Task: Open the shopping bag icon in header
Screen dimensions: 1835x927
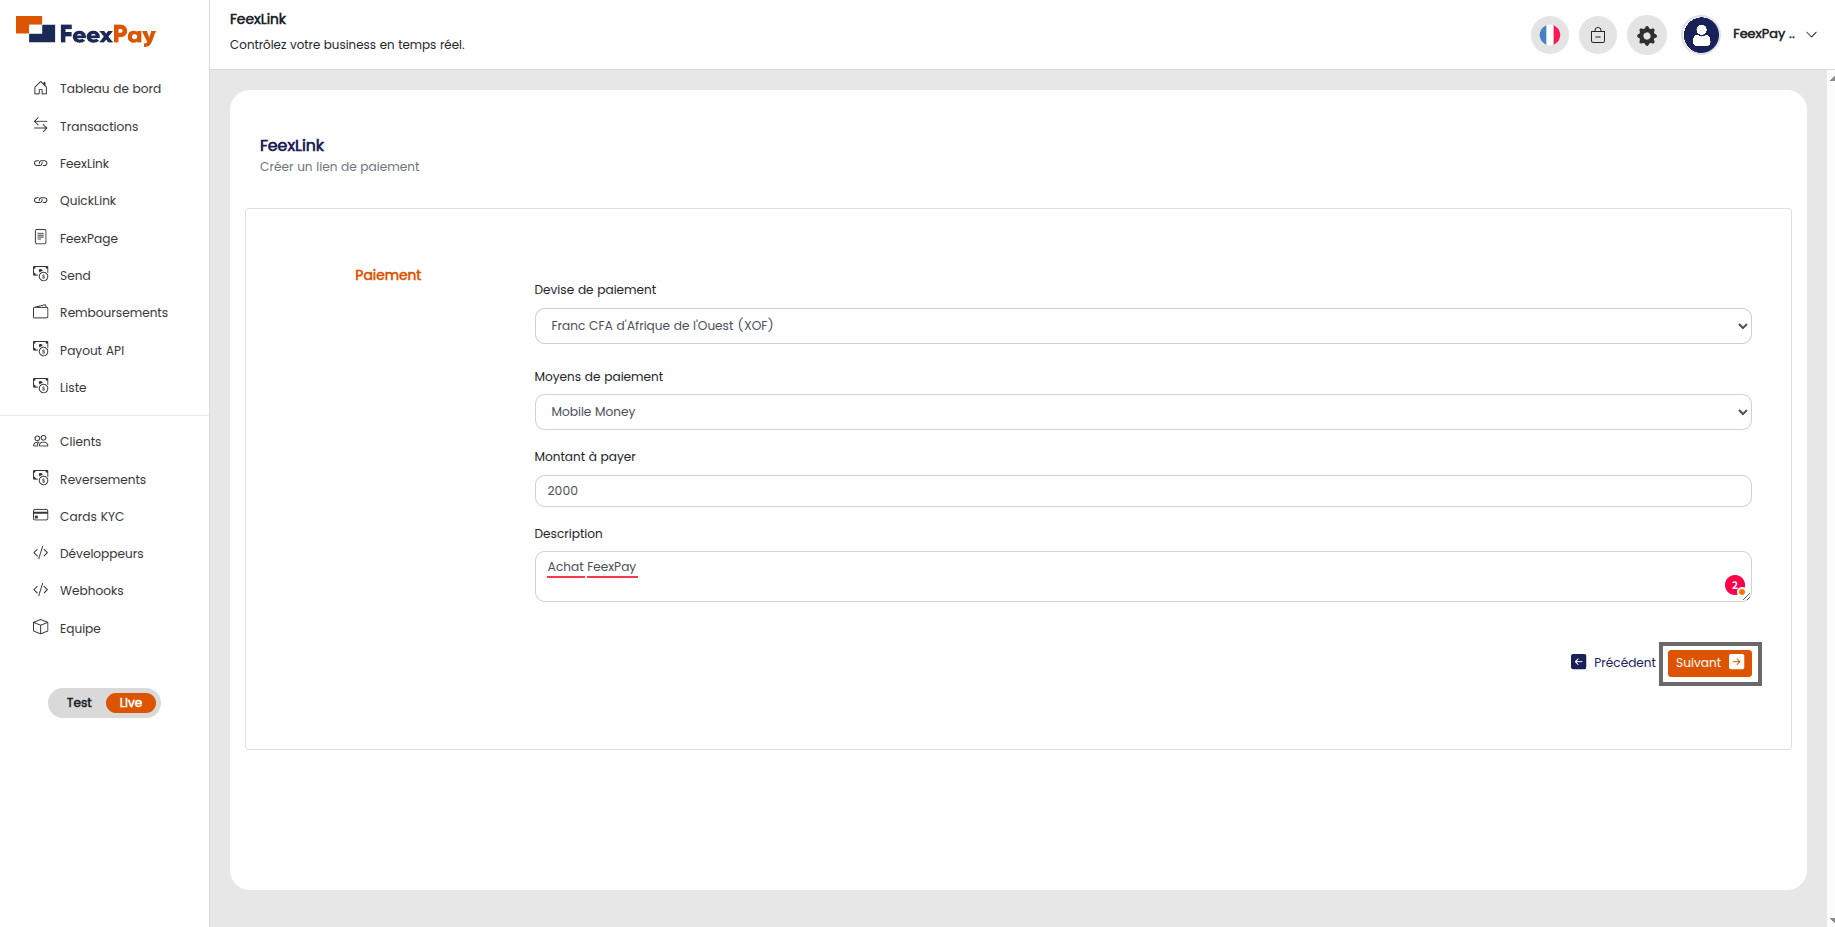Action: (1598, 35)
